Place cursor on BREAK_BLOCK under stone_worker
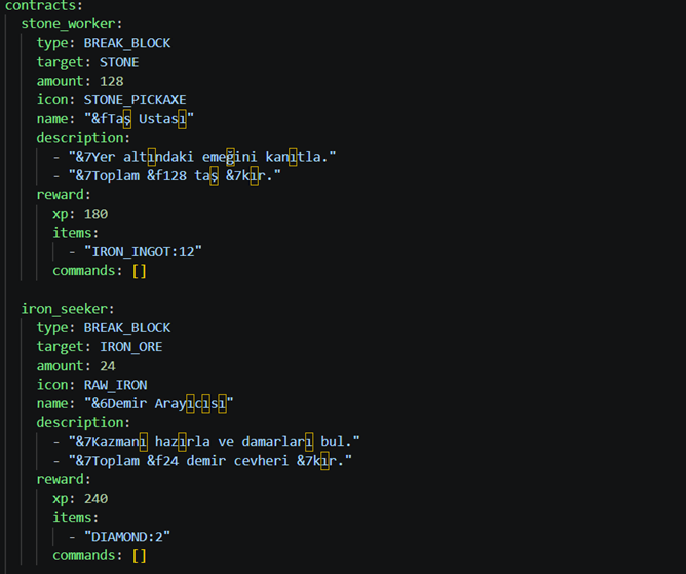Viewport: 686px width, 574px height. [x=127, y=43]
